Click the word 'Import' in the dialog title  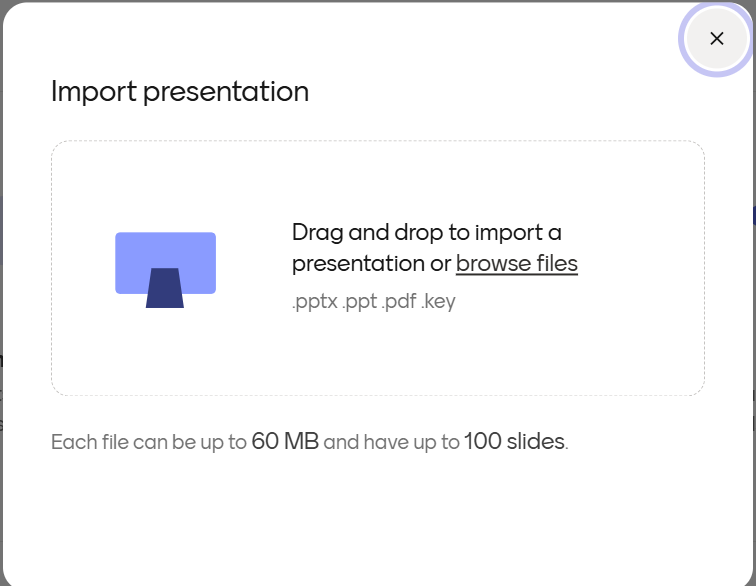tap(93, 92)
